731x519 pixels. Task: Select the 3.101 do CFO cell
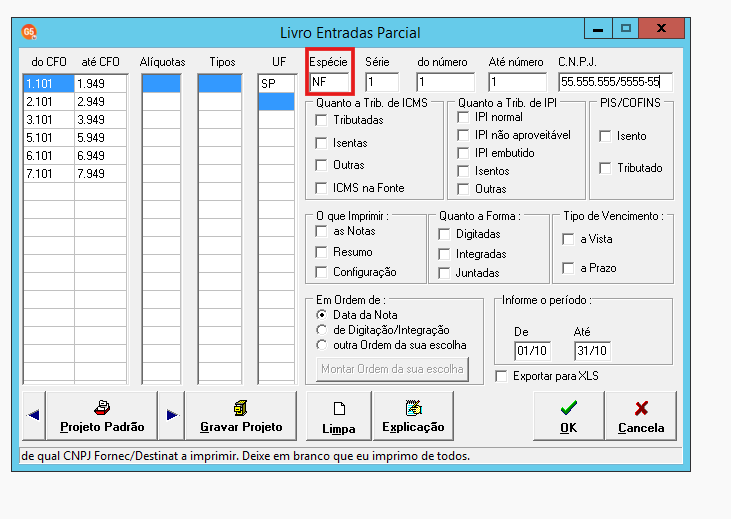click(49, 120)
